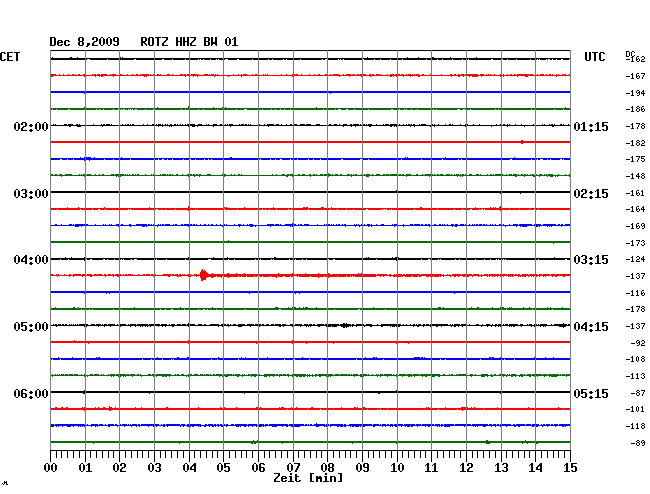The width and height of the screenshot is (650, 494).
Task: Click the Zeit [min] axis title
Action: coord(308,478)
